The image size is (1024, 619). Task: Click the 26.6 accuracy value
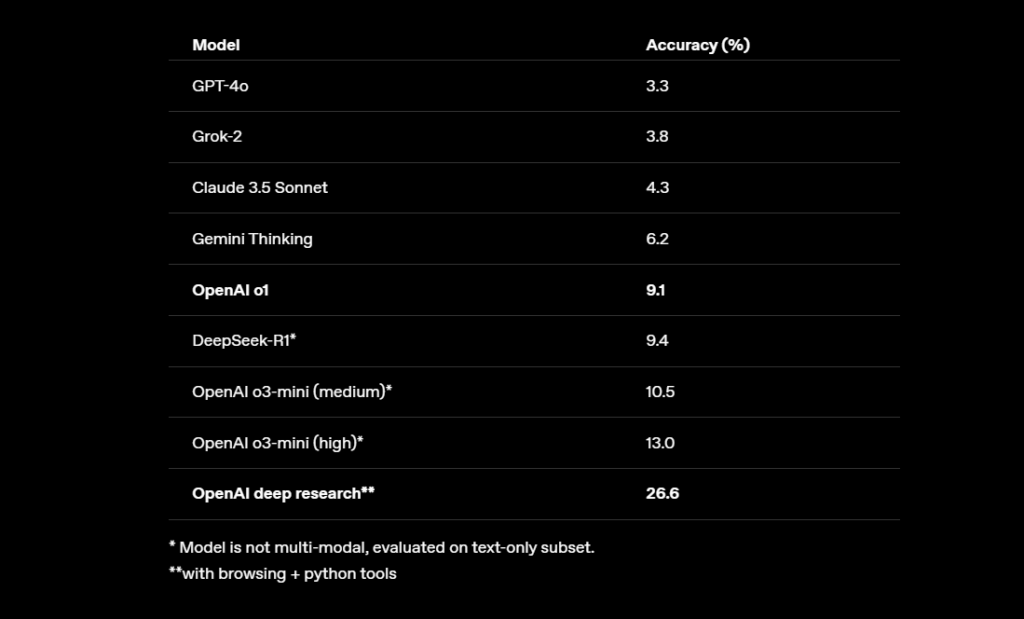[x=662, y=494]
